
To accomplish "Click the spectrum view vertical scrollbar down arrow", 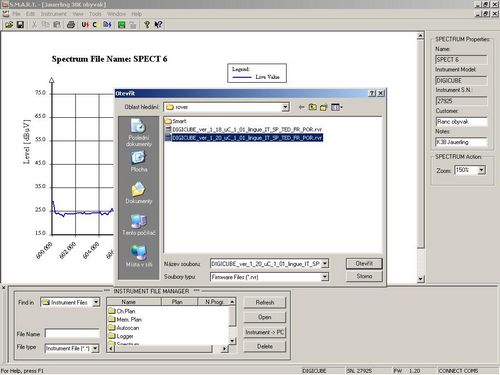I will pyautogui.click(x=421, y=279).
